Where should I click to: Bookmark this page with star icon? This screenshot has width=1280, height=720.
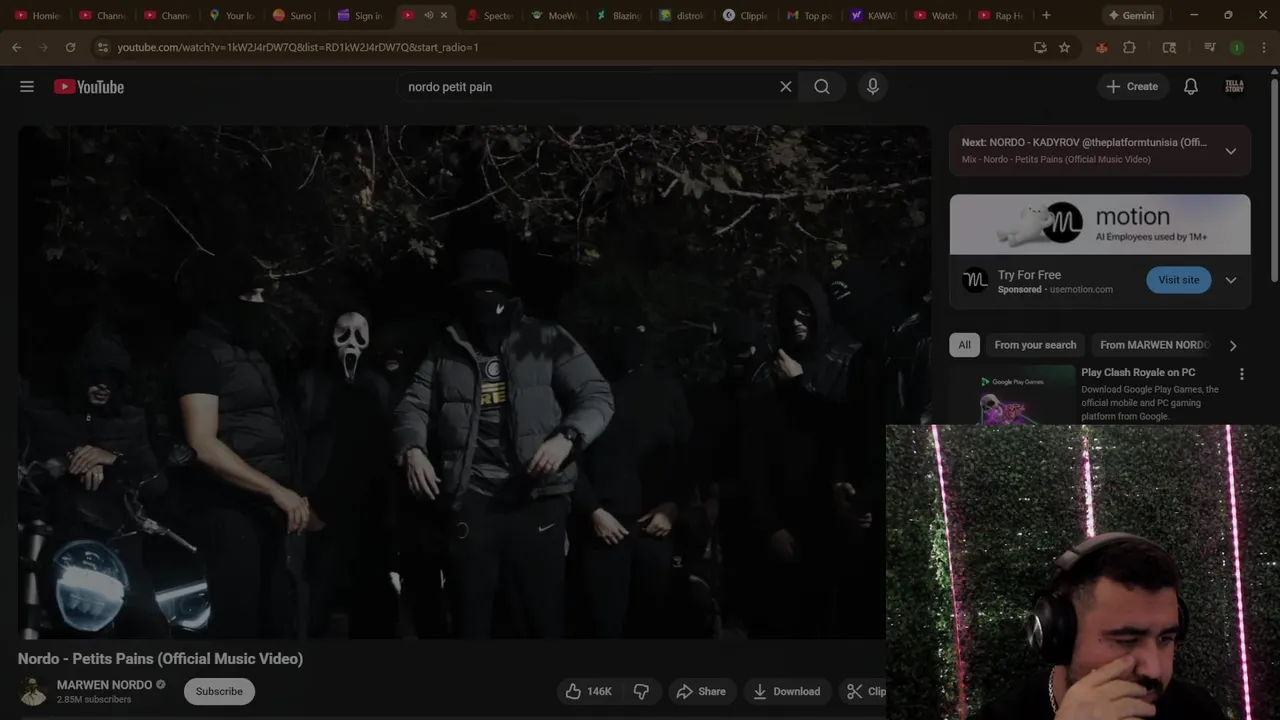1064,47
